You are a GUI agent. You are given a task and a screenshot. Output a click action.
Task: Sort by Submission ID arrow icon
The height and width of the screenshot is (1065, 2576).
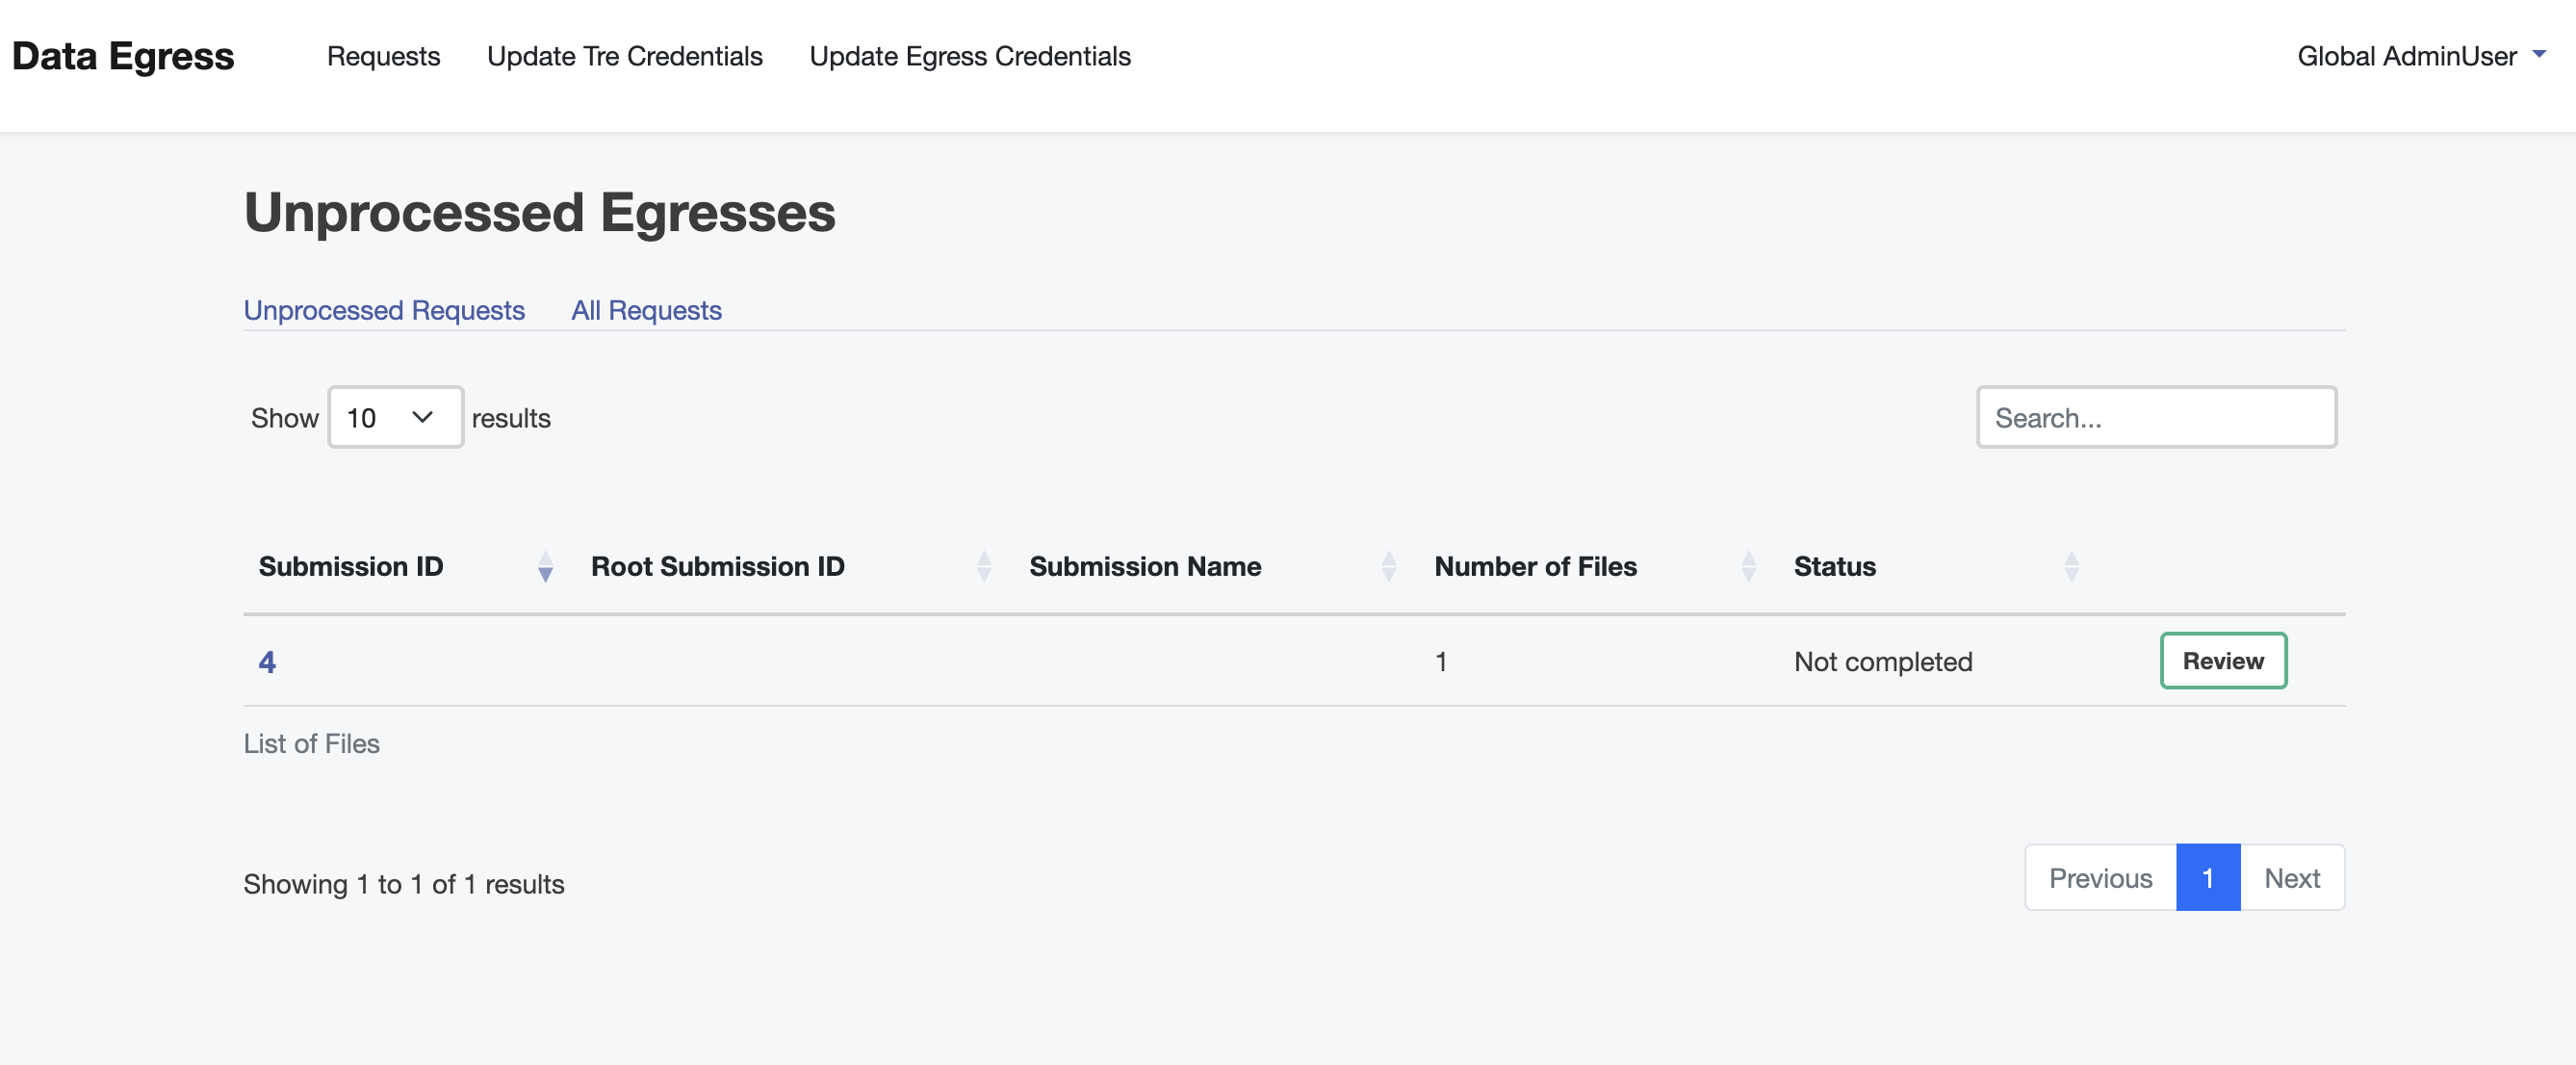click(545, 567)
